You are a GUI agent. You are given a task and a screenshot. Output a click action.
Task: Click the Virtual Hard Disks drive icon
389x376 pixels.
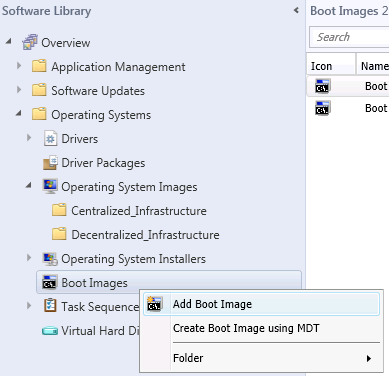50,331
